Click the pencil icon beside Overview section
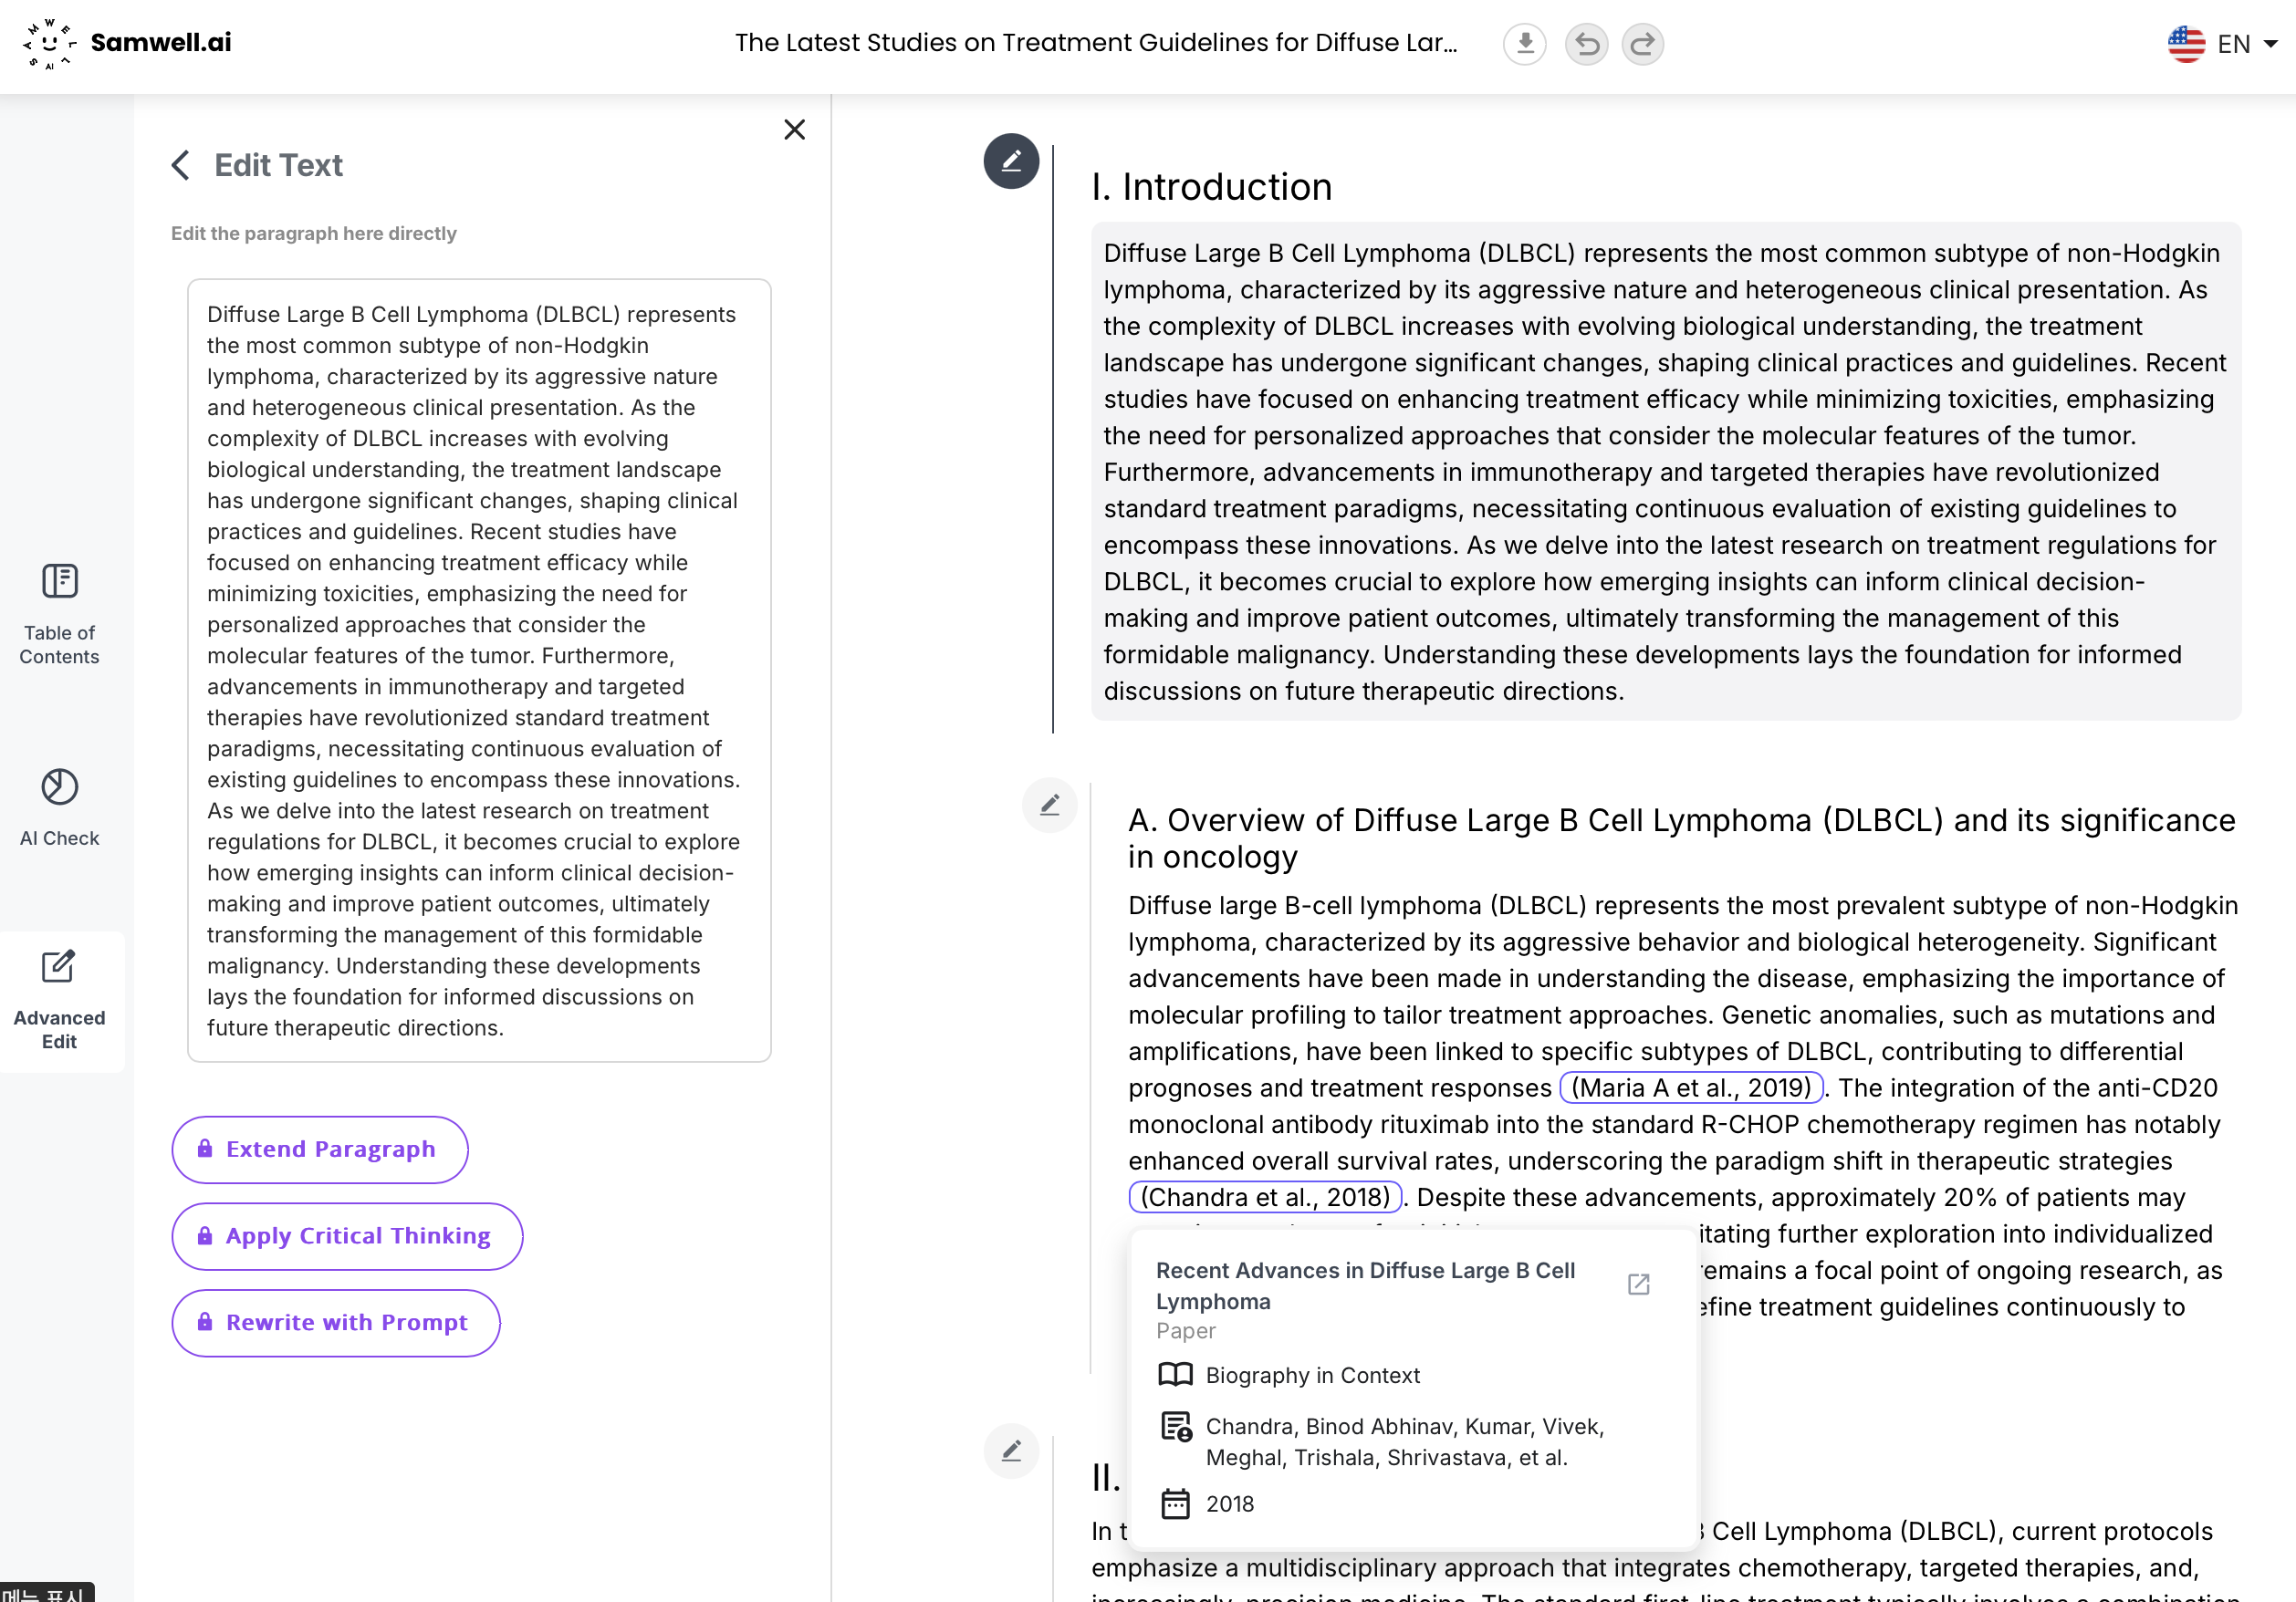 (x=1049, y=805)
